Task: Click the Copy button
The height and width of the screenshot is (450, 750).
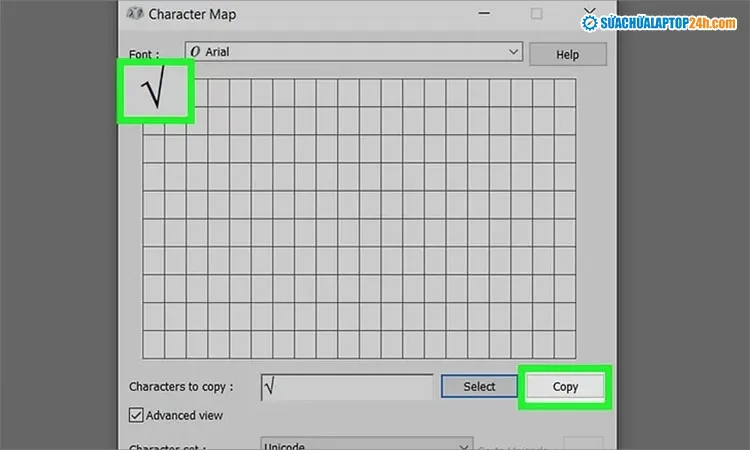Action: pos(565,386)
